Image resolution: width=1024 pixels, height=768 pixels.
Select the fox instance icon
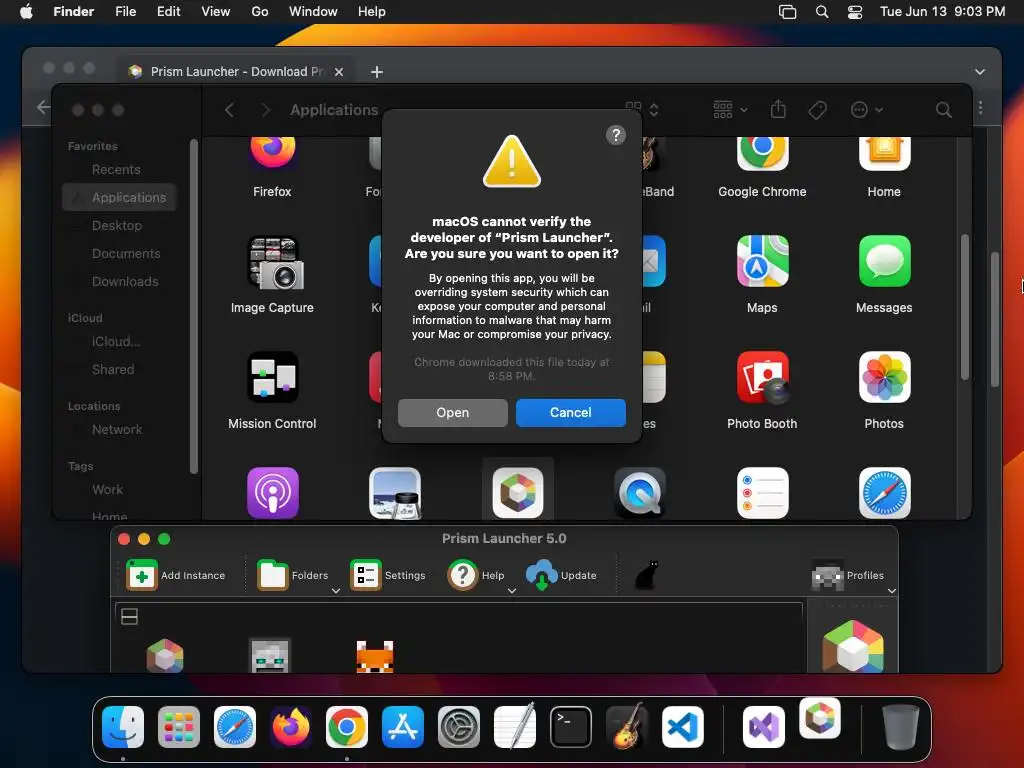pyautogui.click(x=375, y=656)
